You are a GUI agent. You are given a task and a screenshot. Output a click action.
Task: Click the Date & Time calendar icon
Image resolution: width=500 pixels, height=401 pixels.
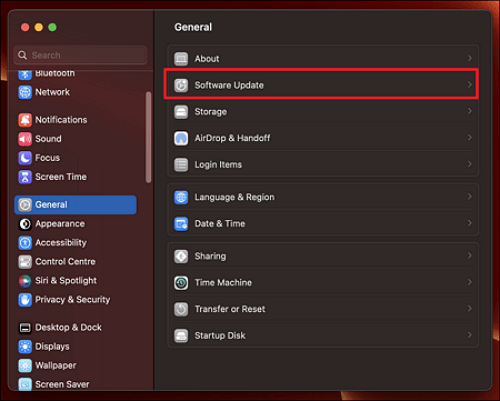pyautogui.click(x=181, y=224)
